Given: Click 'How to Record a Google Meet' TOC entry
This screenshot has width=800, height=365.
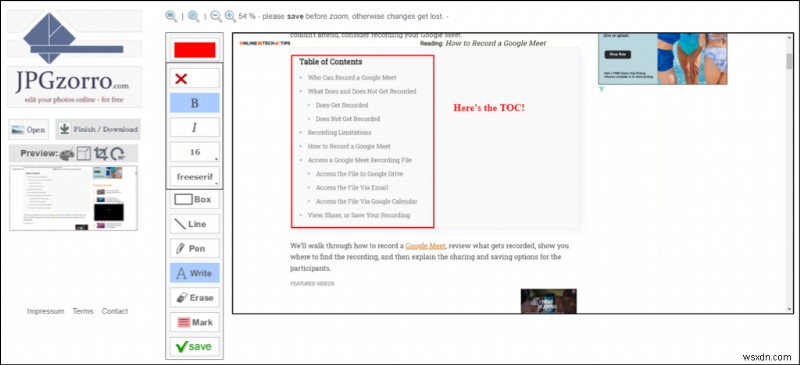Looking at the screenshot, I should coord(349,146).
